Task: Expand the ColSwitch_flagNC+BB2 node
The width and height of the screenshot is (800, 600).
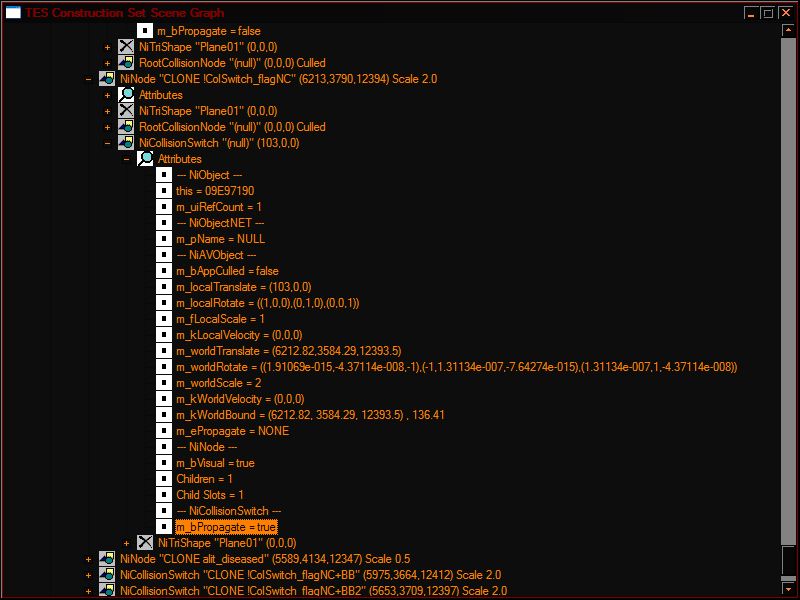Action: [x=88, y=591]
